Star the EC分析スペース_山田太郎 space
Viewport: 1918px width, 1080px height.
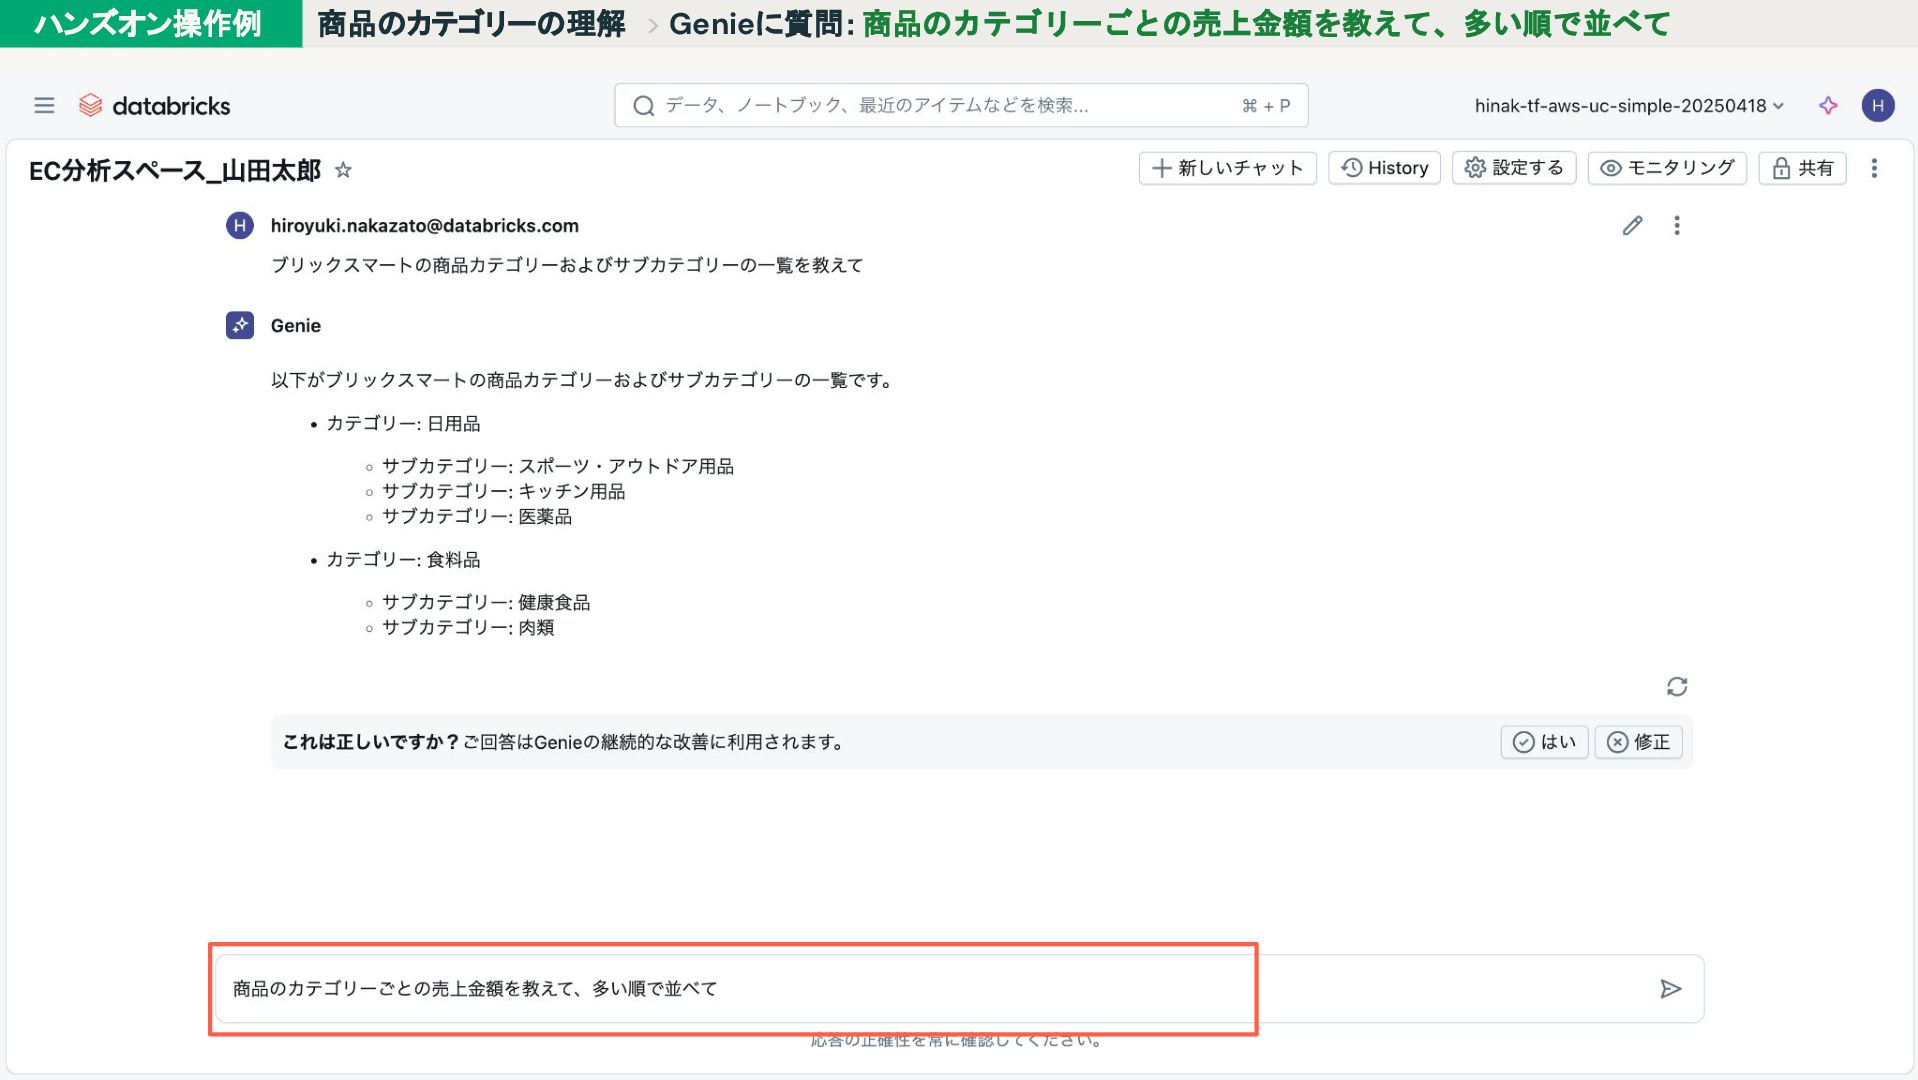343,170
